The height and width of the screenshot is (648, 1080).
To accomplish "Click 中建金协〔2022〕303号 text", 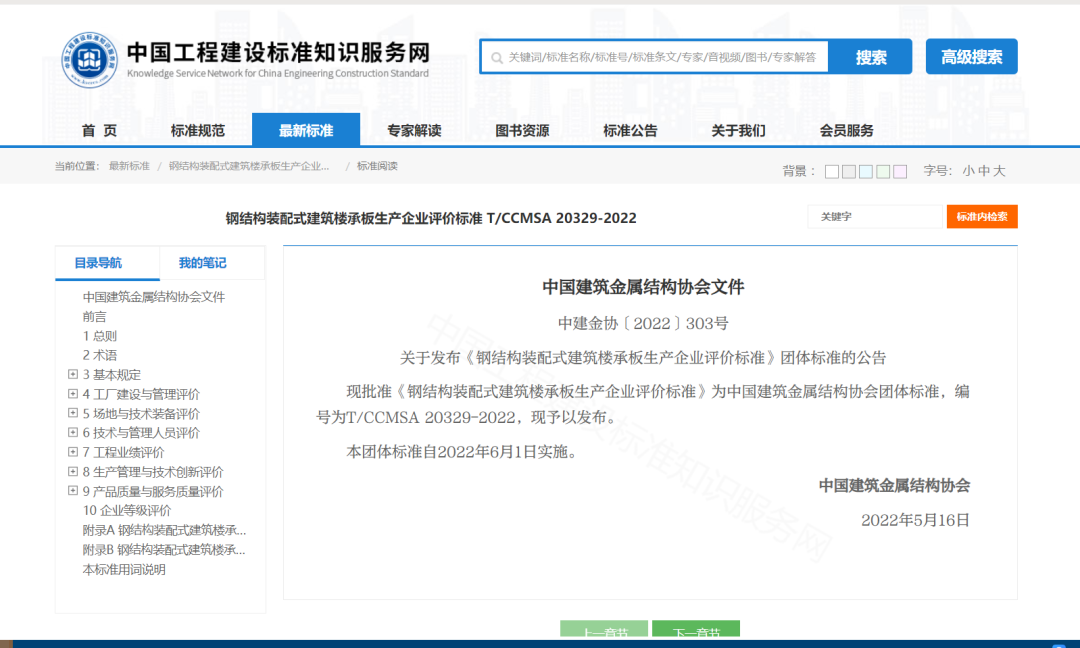I will [x=643, y=323].
